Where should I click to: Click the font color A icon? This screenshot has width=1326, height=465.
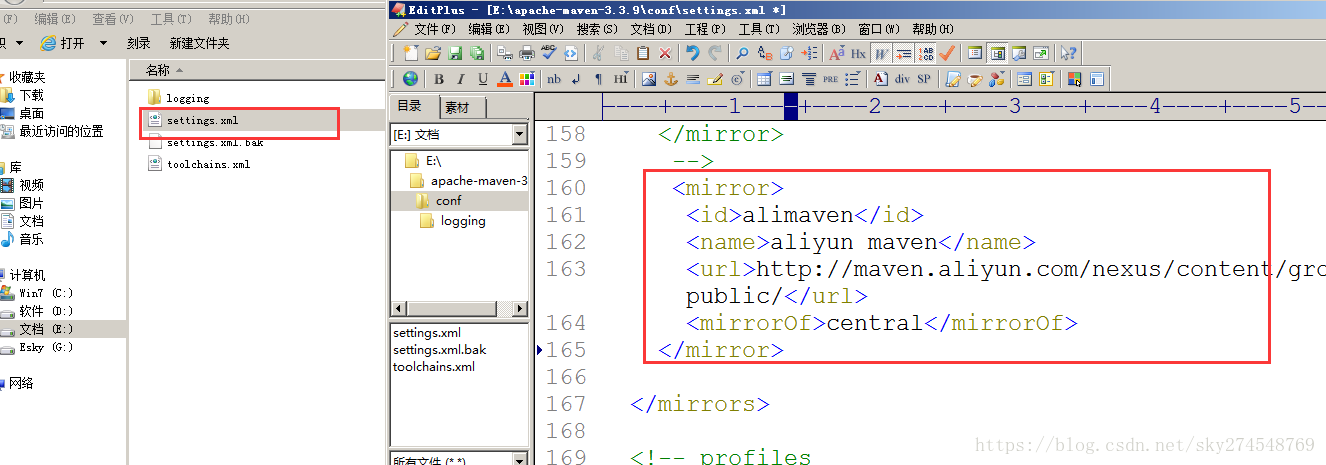click(505, 79)
